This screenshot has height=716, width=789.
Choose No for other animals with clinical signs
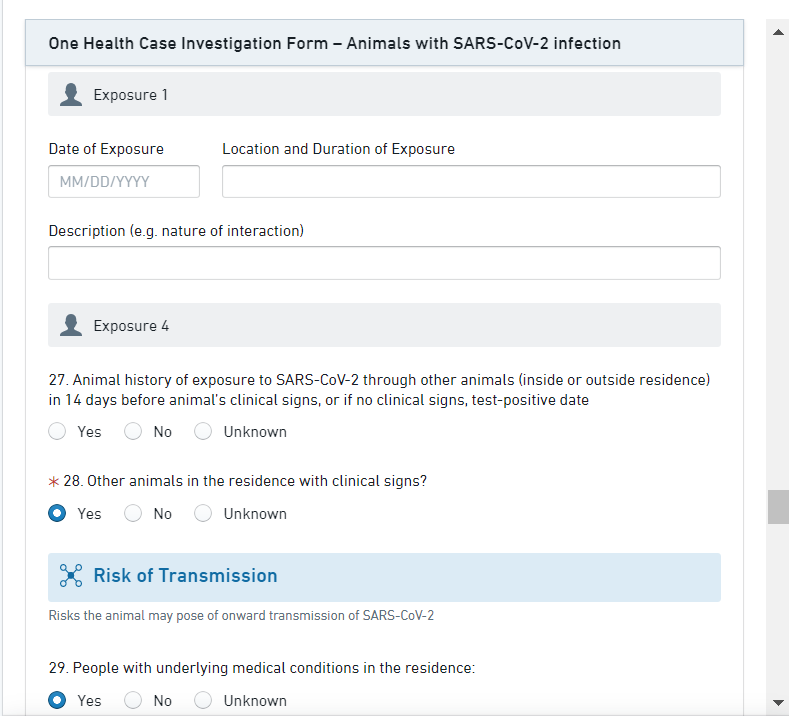tap(133, 514)
